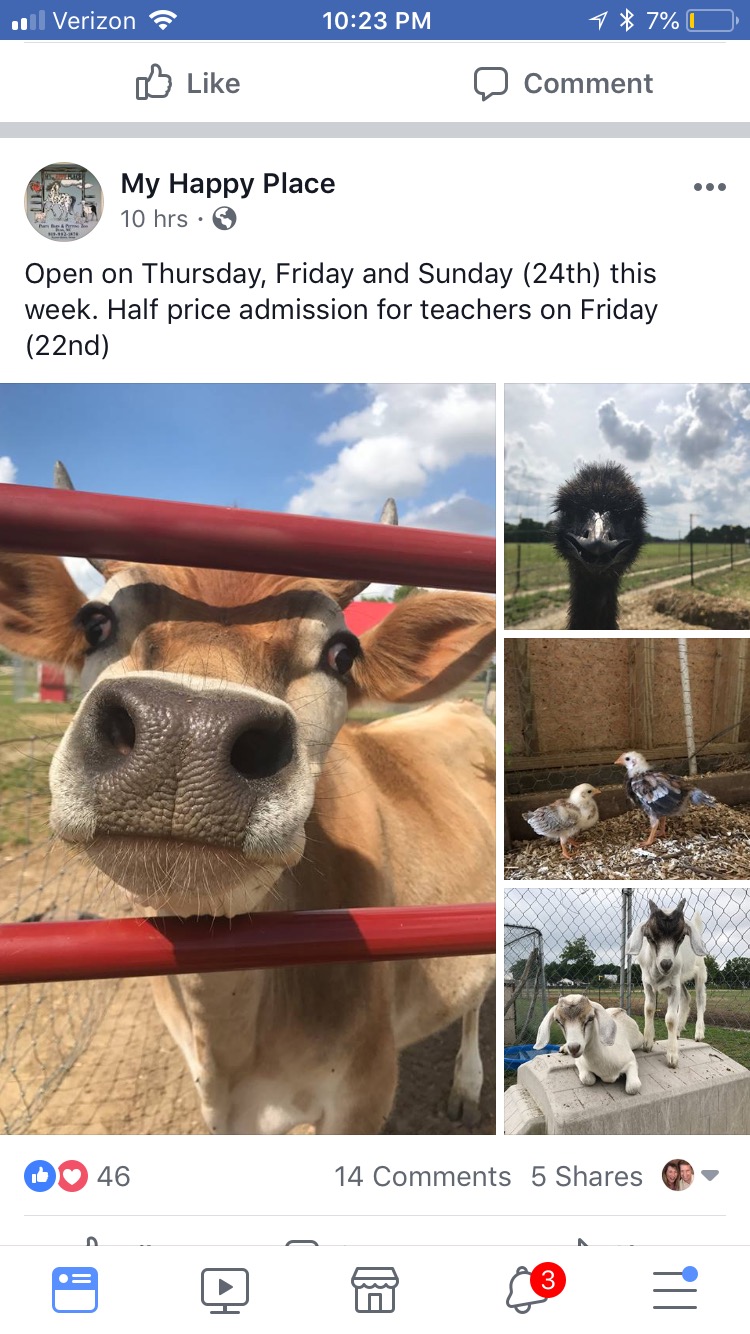Viewport: 750px width, 1334px height.
Task: Tap the speech bubble Comment icon
Action: click(x=490, y=84)
